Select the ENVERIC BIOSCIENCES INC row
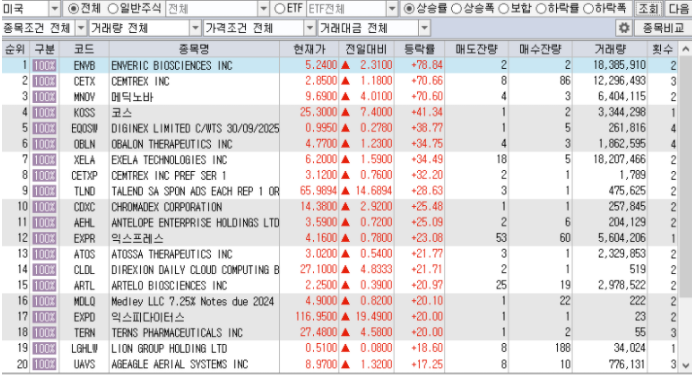Image resolution: width=692 pixels, height=375 pixels. pyautogui.click(x=339, y=66)
